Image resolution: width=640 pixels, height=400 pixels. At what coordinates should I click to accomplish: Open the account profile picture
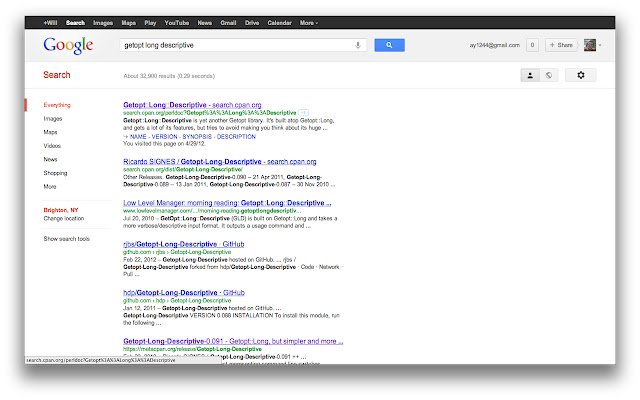click(x=590, y=45)
